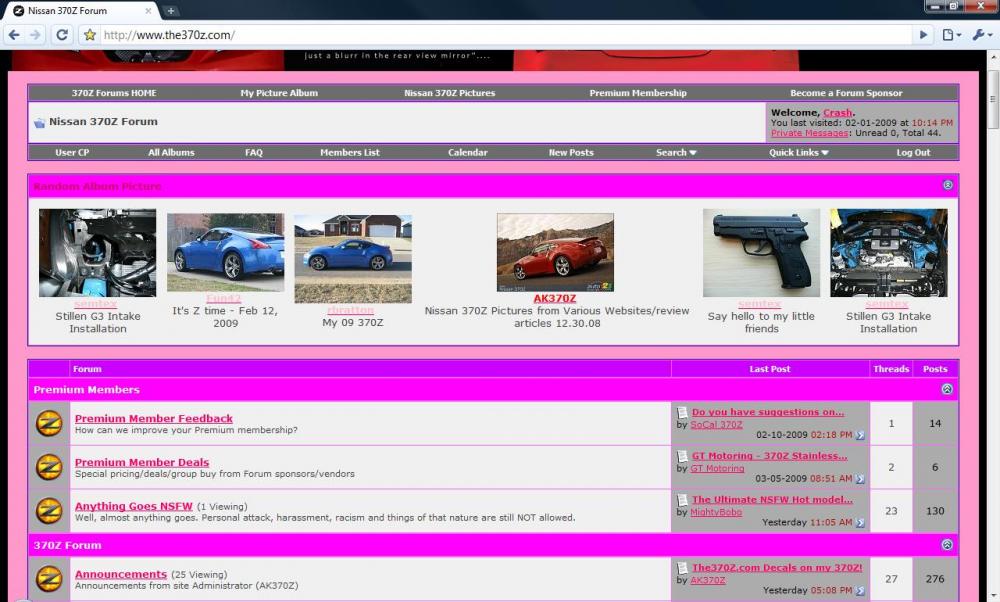Click post icon beside 'The Ultimate NSFW Hot model...'
1000x602 pixels.
pyautogui.click(x=682, y=500)
